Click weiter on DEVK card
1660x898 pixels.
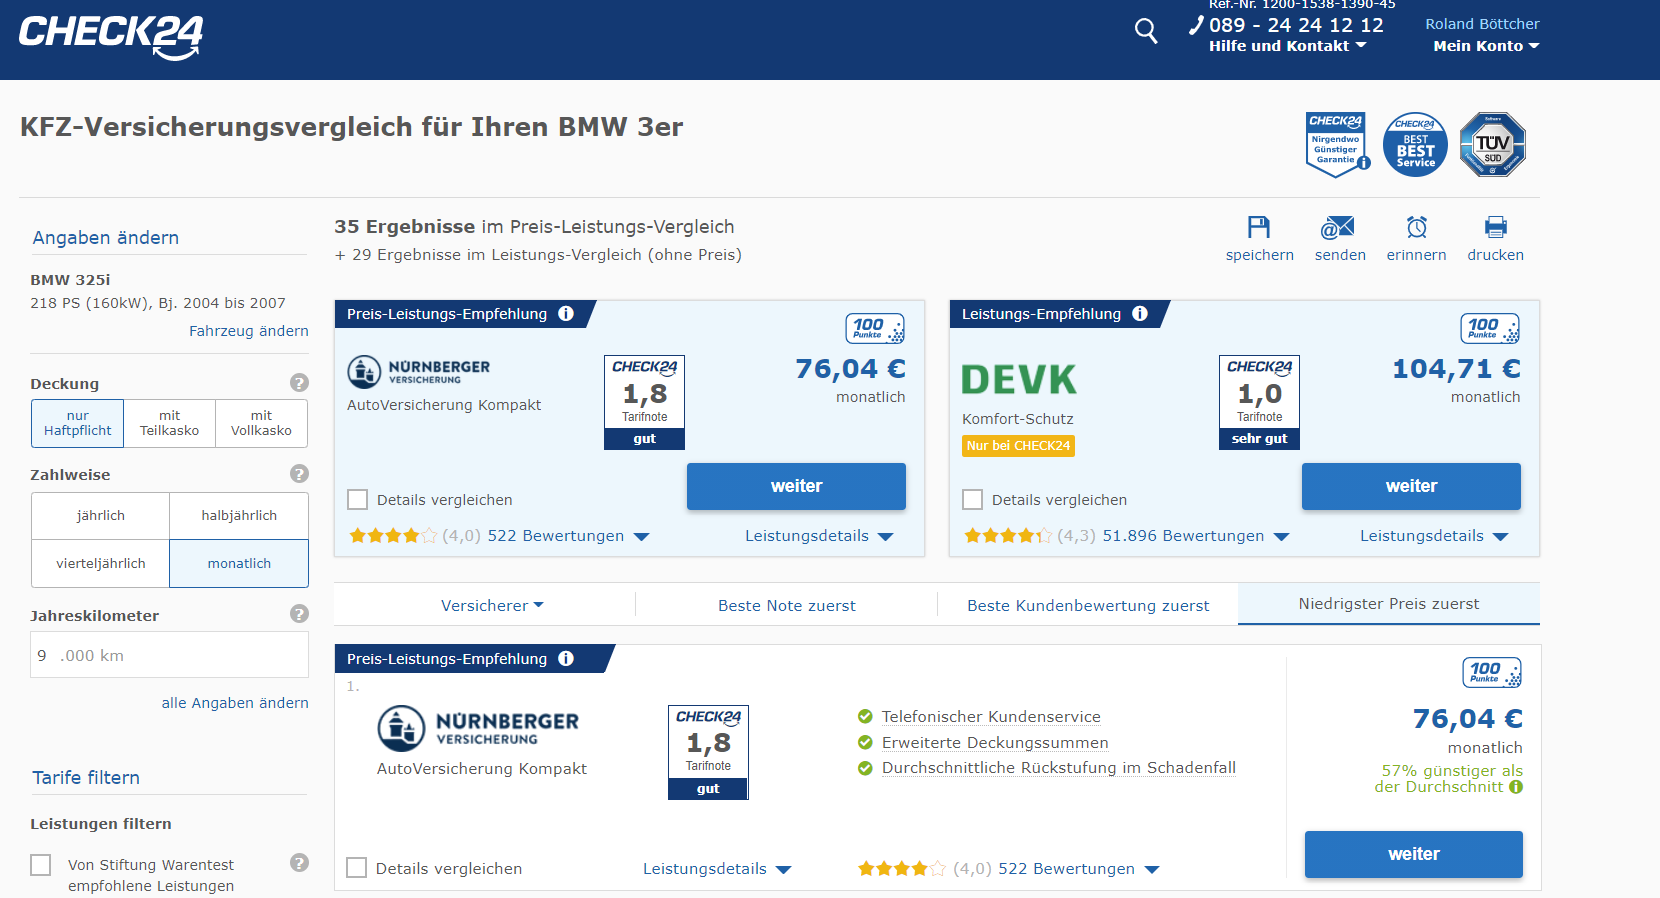point(1411,486)
